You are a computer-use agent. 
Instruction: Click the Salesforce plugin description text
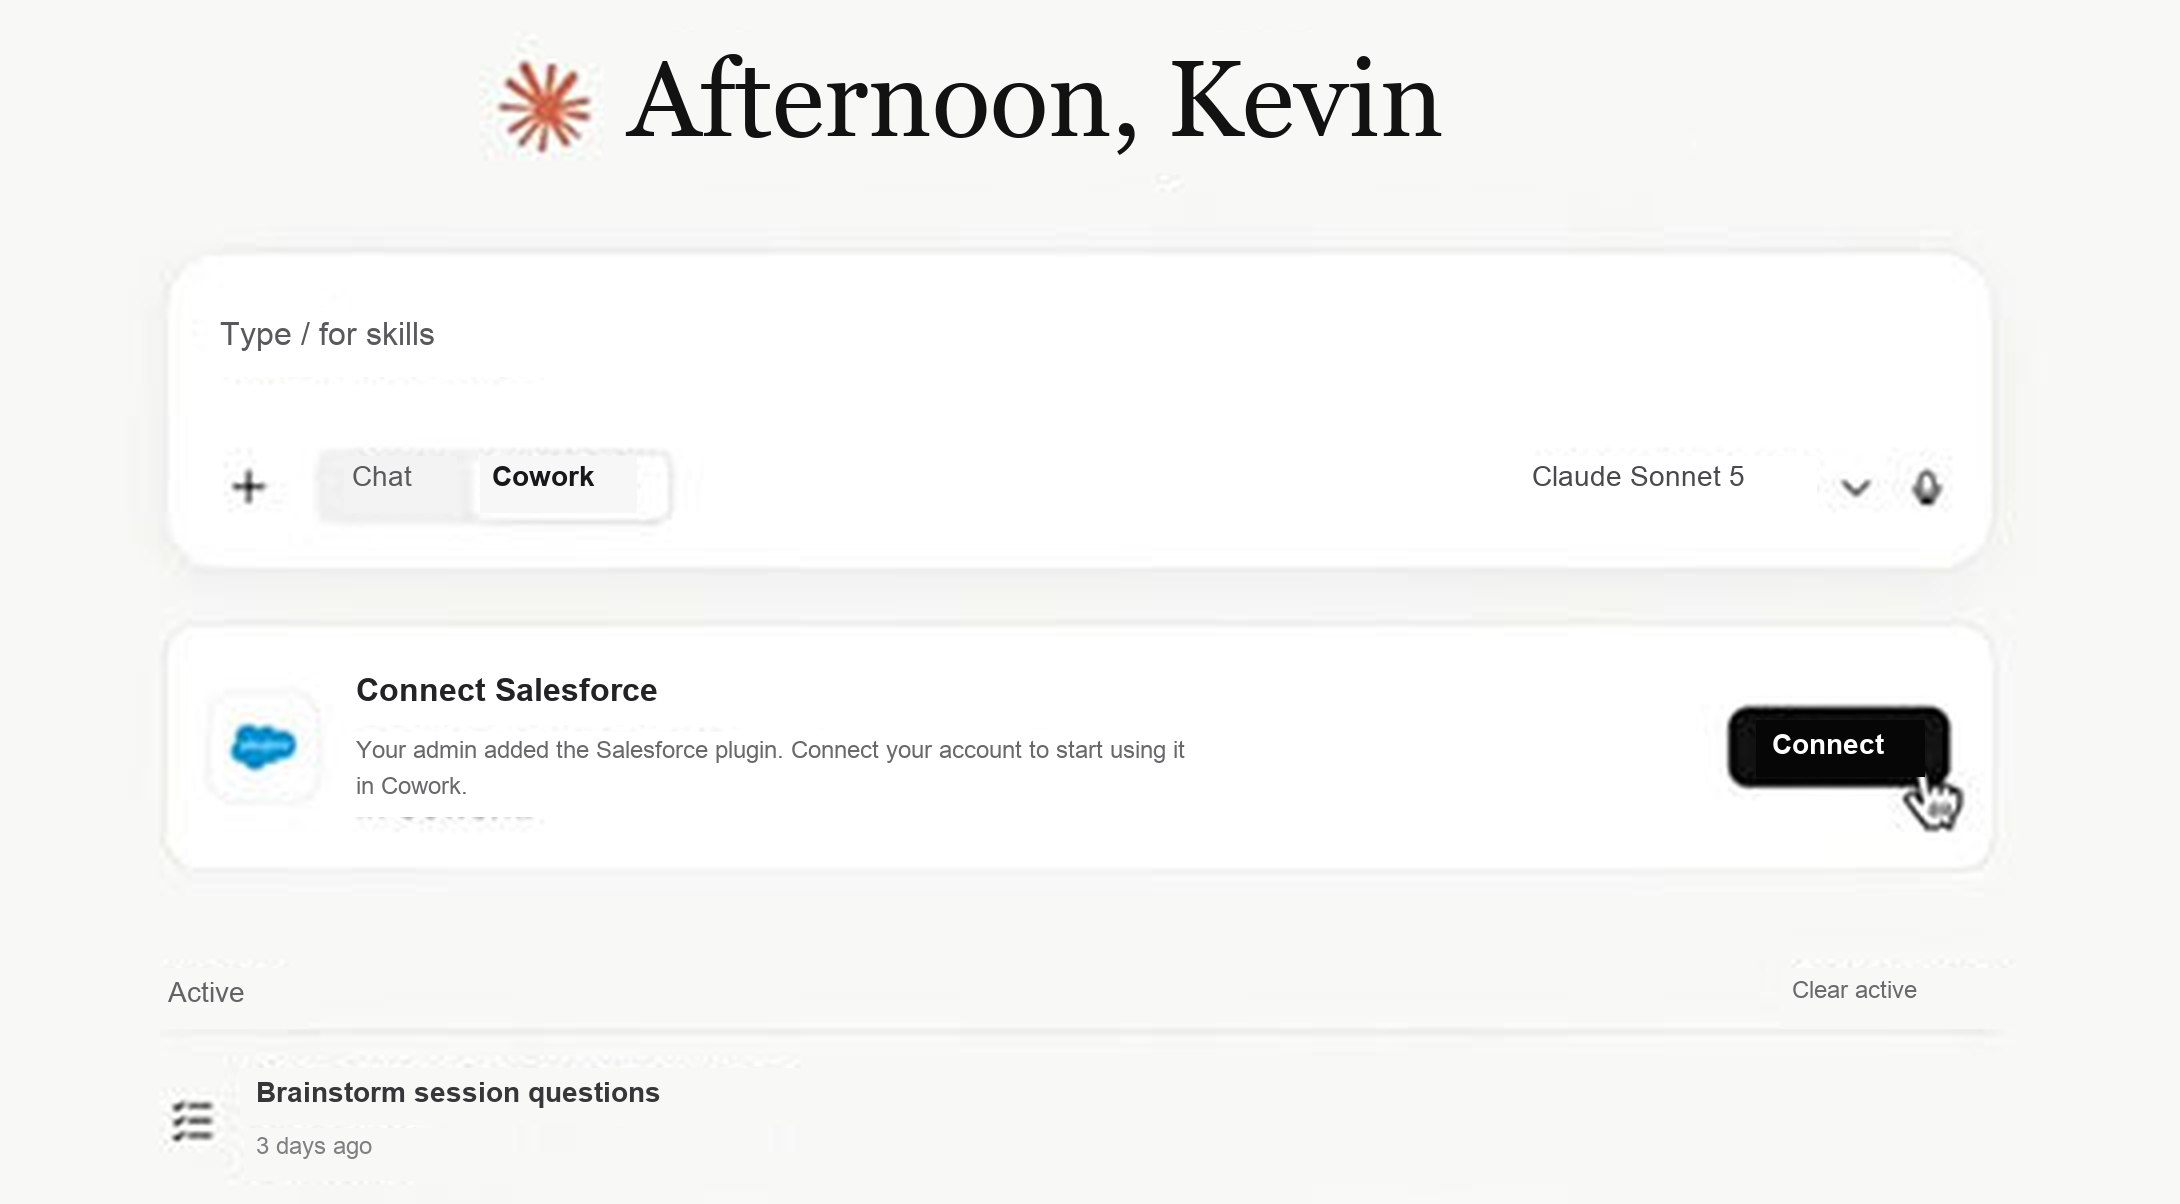click(x=770, y=768)
